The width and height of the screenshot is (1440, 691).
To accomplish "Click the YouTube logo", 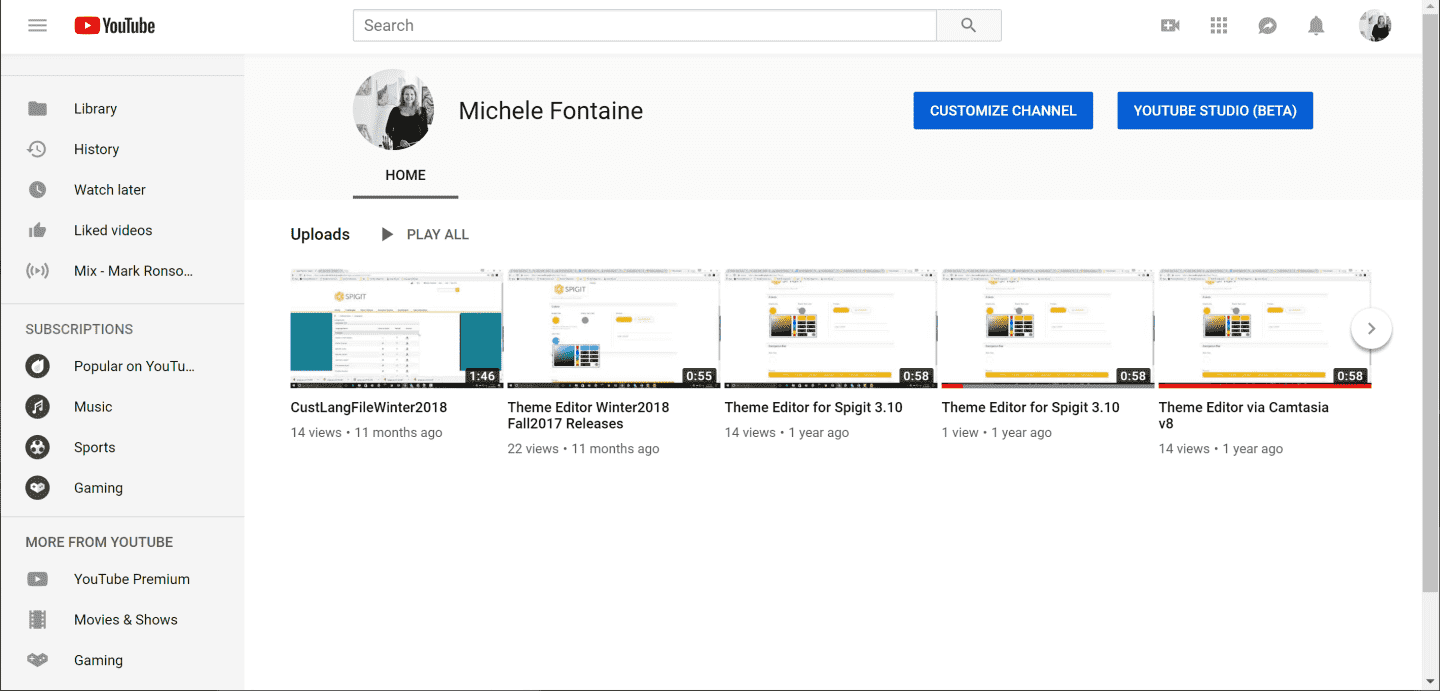I will [115, 26].
